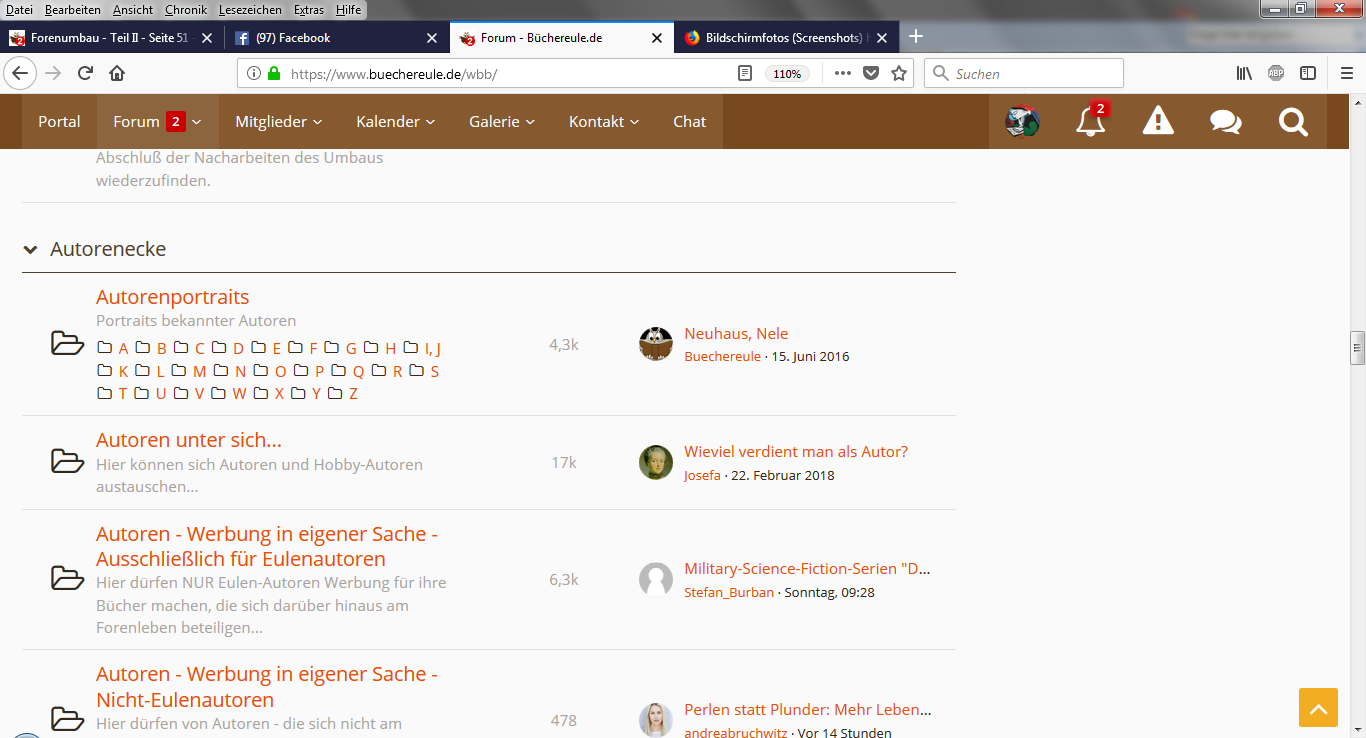Click the user avatar in forum header
The width and height of the screenshot is (1366, 738).
[x=1022, y=122]
